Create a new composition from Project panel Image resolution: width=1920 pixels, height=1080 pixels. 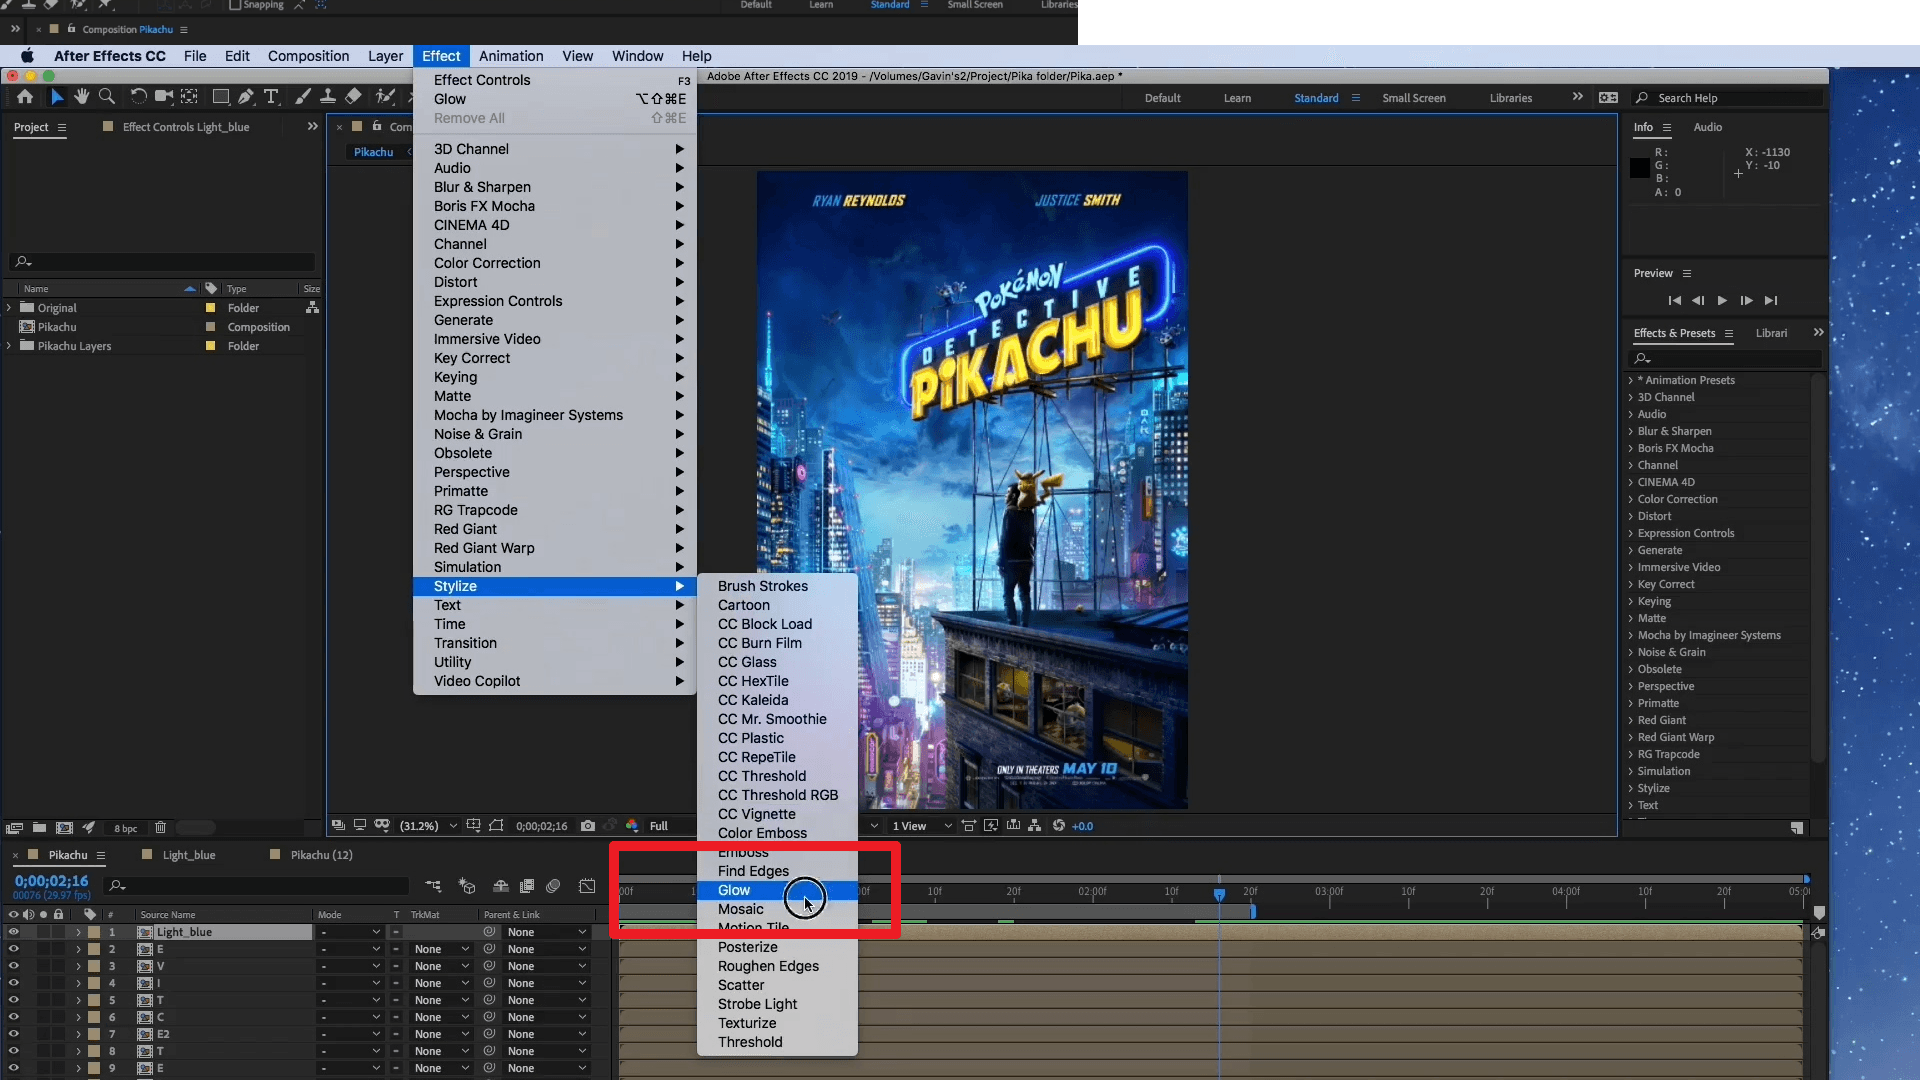tap(64, 828)
